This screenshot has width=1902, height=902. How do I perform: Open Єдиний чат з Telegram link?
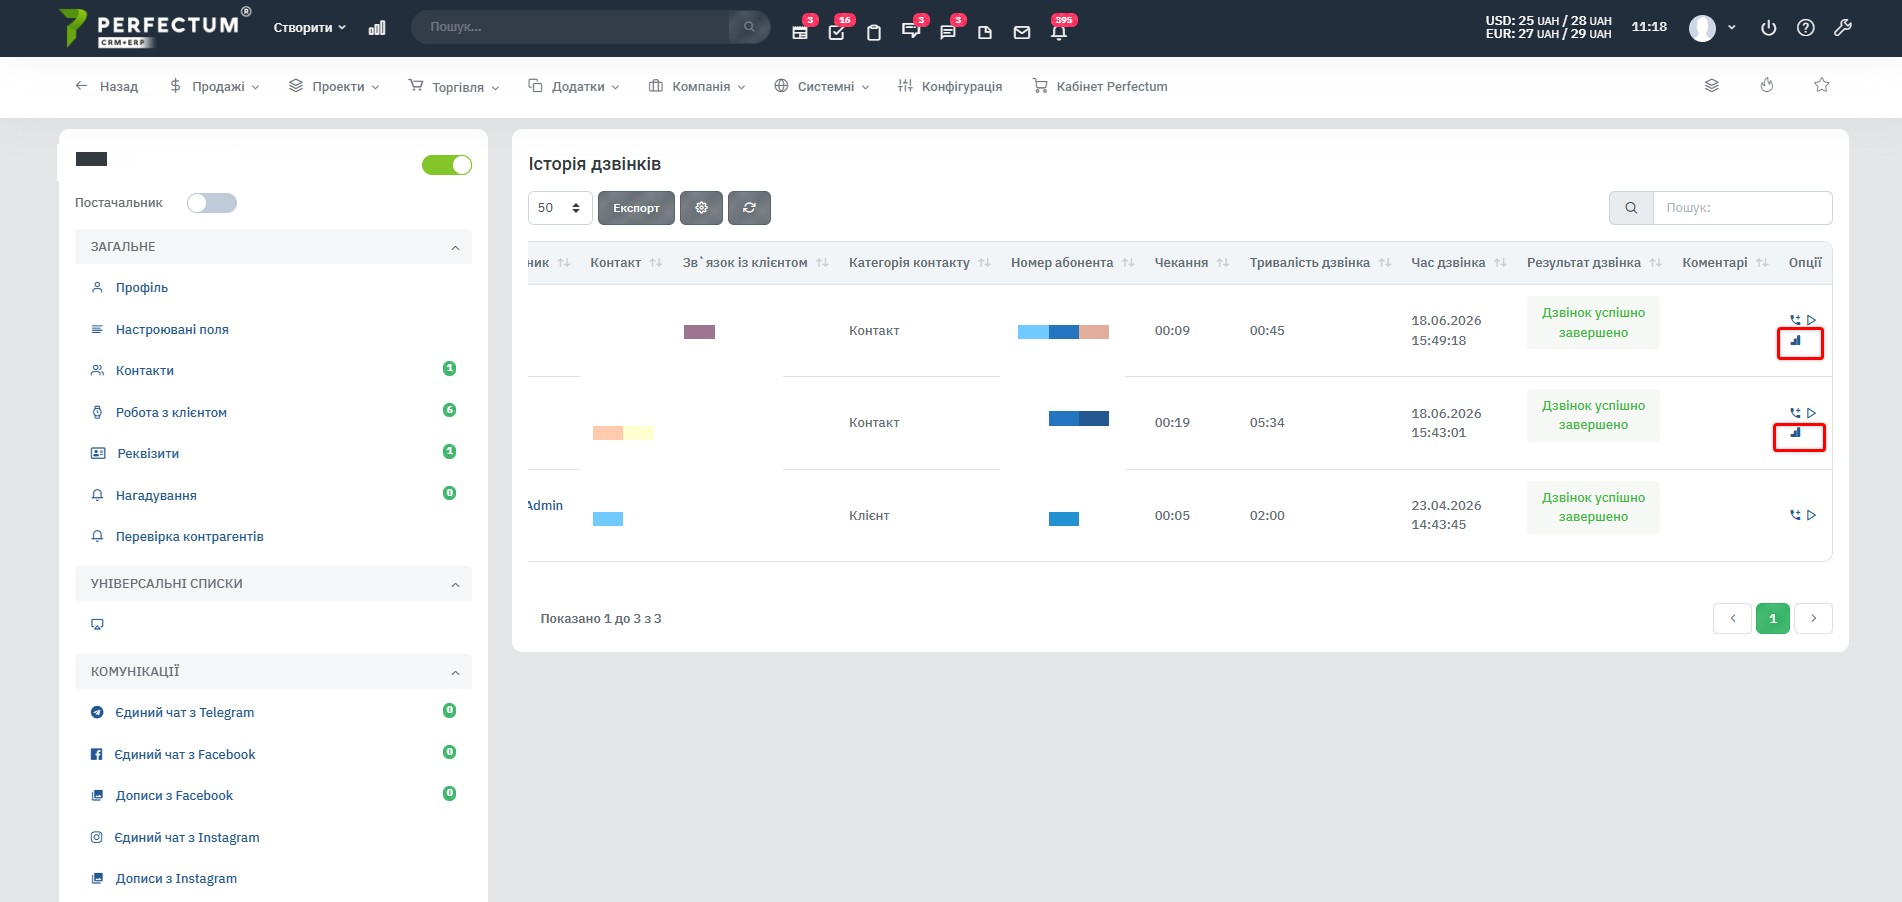[185, 713]
